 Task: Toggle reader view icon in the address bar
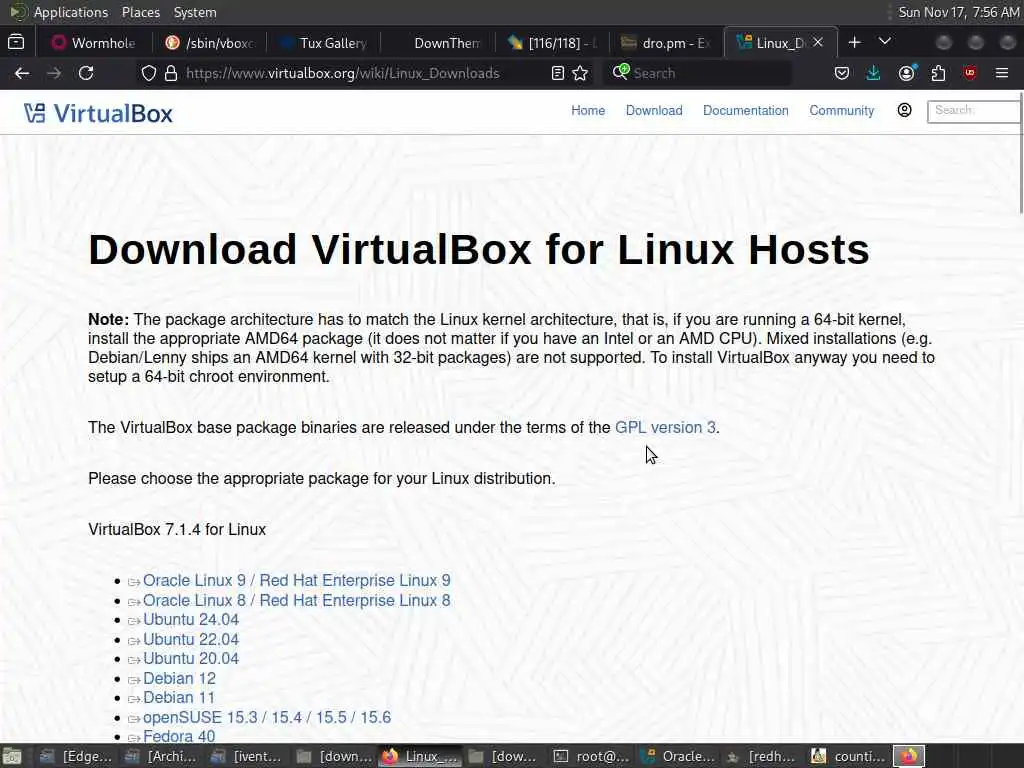[558, 73]
